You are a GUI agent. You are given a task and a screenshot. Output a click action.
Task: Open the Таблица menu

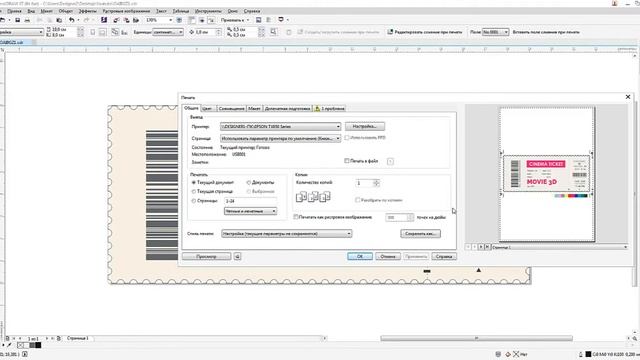[x=180, y=11]
